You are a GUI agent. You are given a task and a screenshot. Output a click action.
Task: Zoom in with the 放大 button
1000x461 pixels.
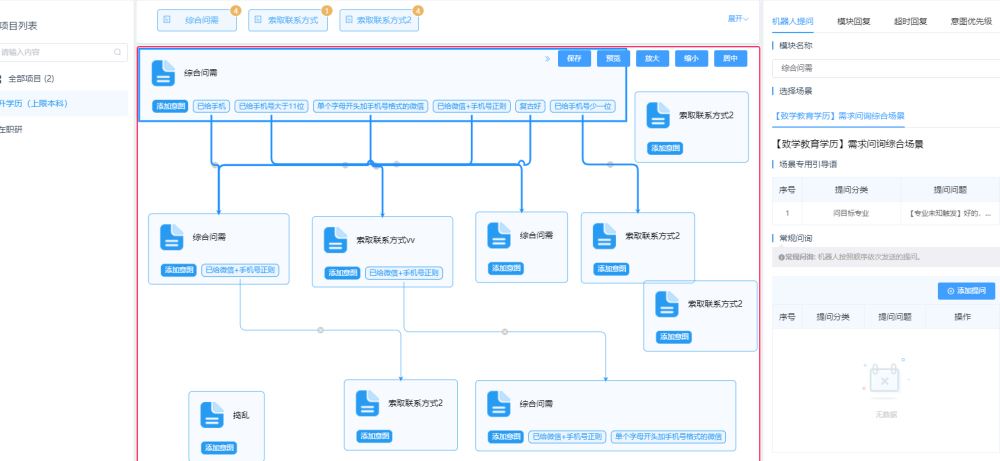coord(652,59)
